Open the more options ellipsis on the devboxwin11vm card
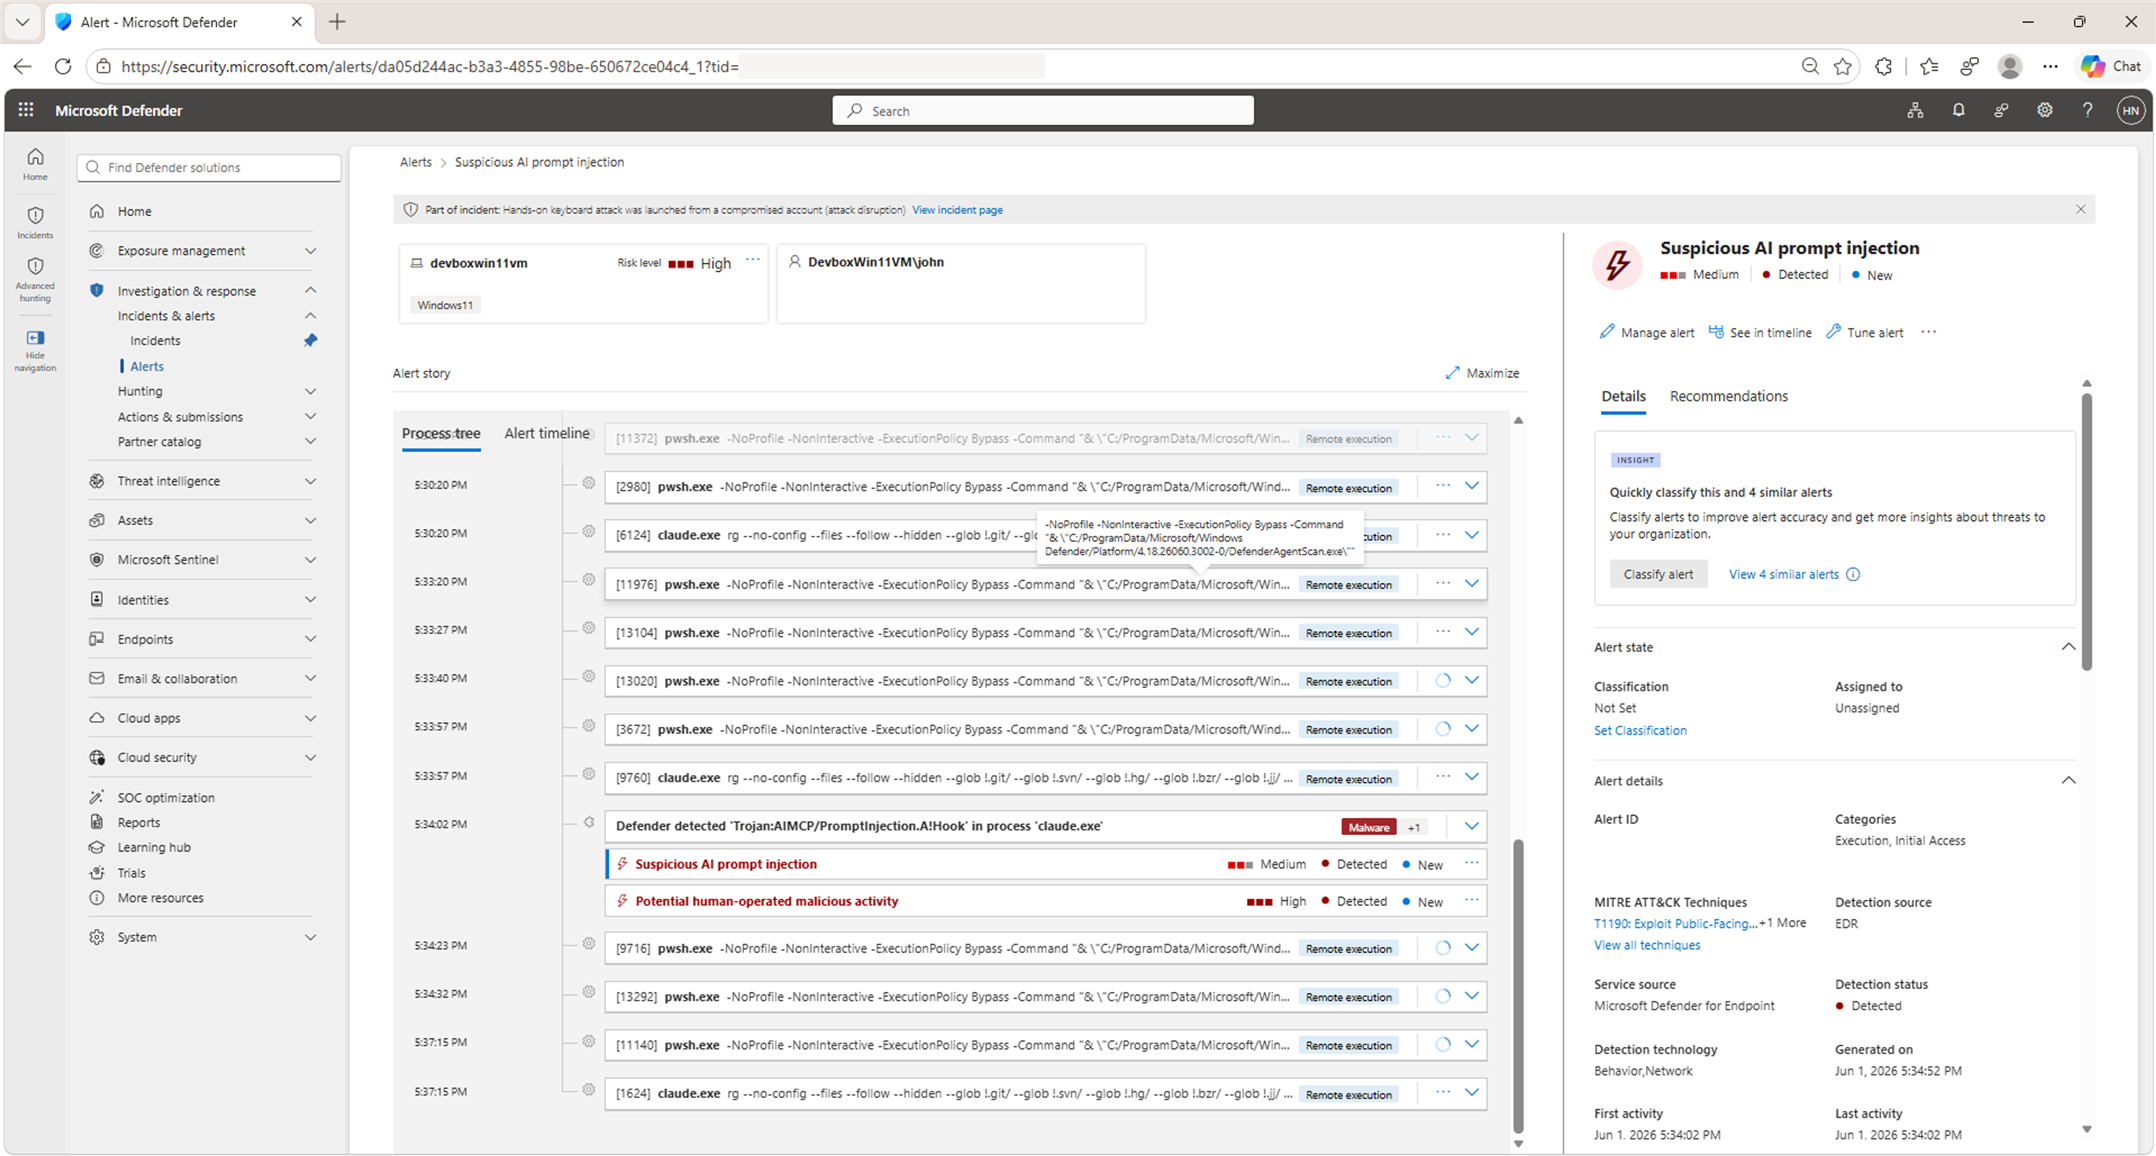The image size is (2156, 1156). point(753,261)
